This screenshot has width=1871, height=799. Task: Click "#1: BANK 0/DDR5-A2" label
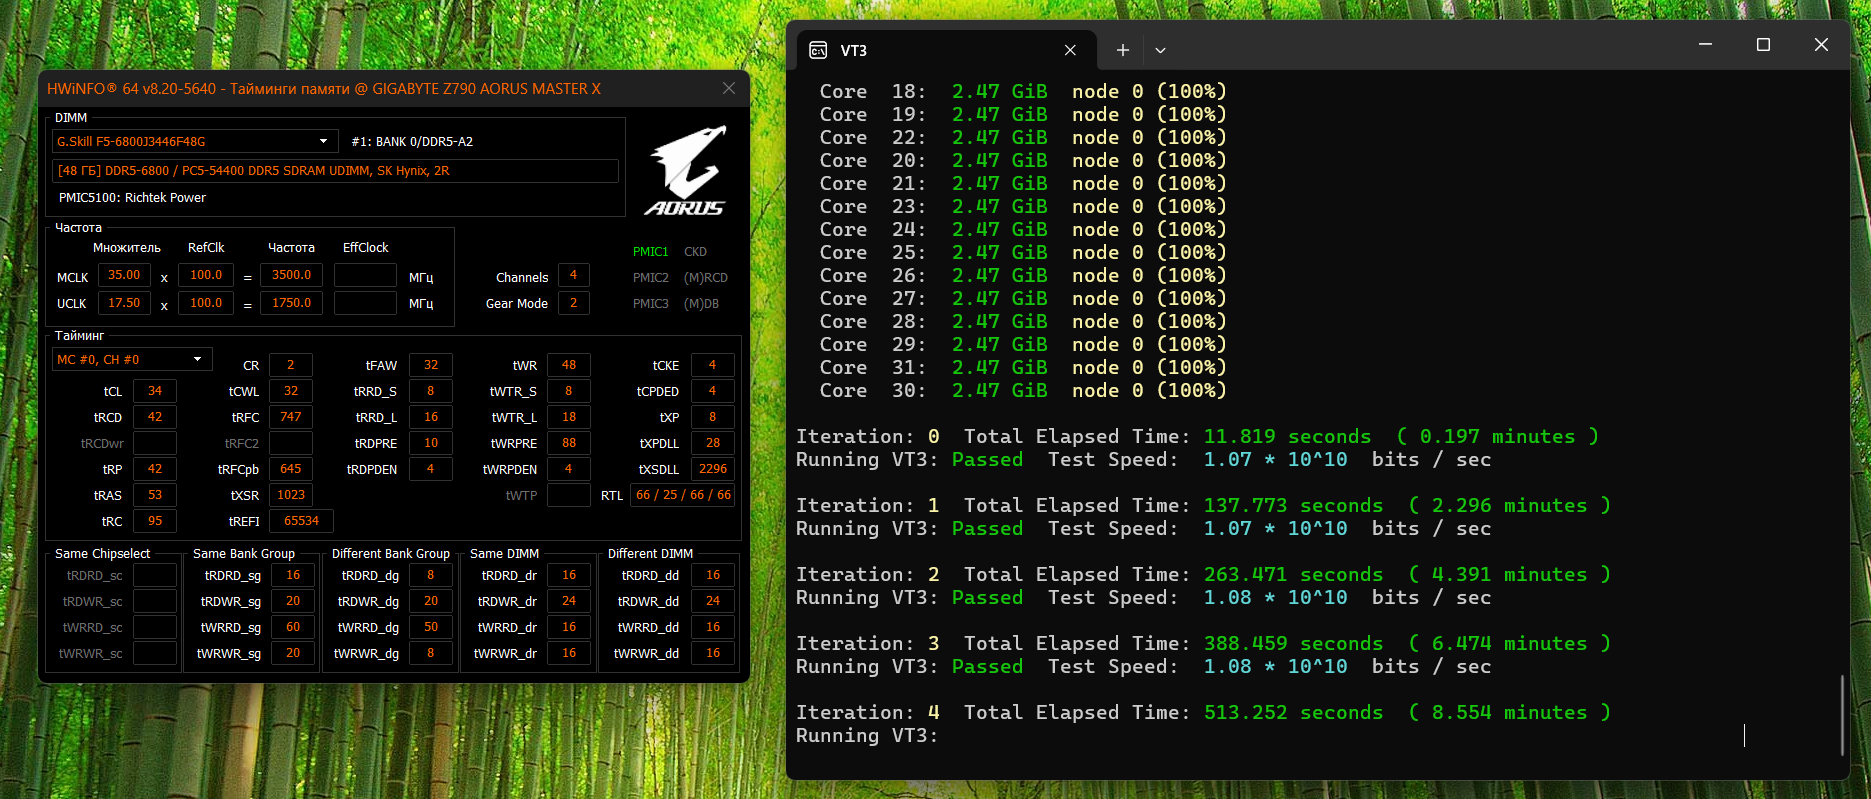coord(412,142)
